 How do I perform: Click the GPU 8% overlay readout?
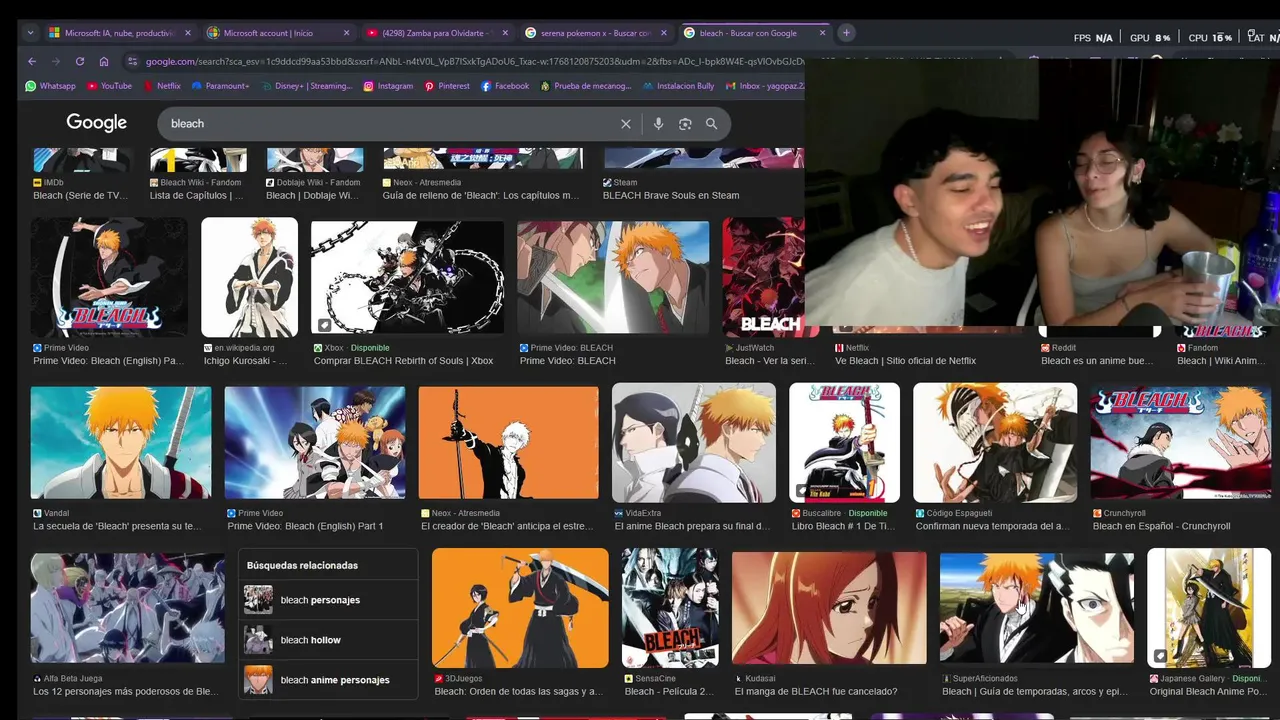(1150, 38)
